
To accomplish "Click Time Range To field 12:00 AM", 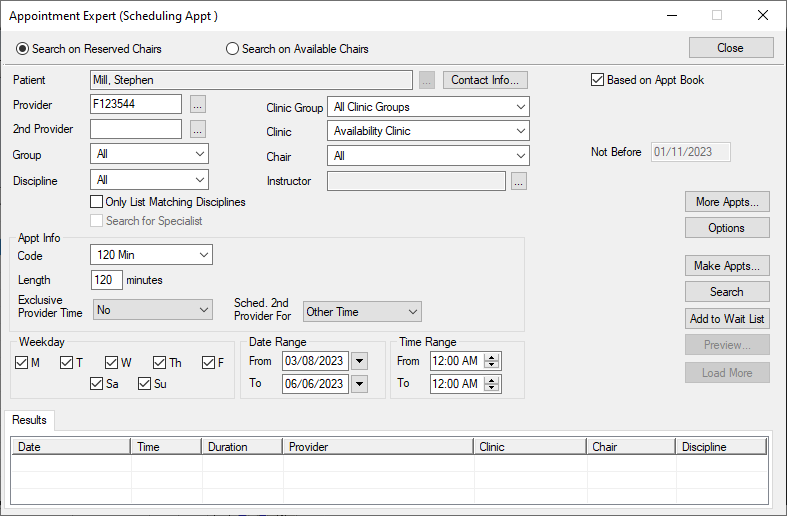I will pos(457,384).
